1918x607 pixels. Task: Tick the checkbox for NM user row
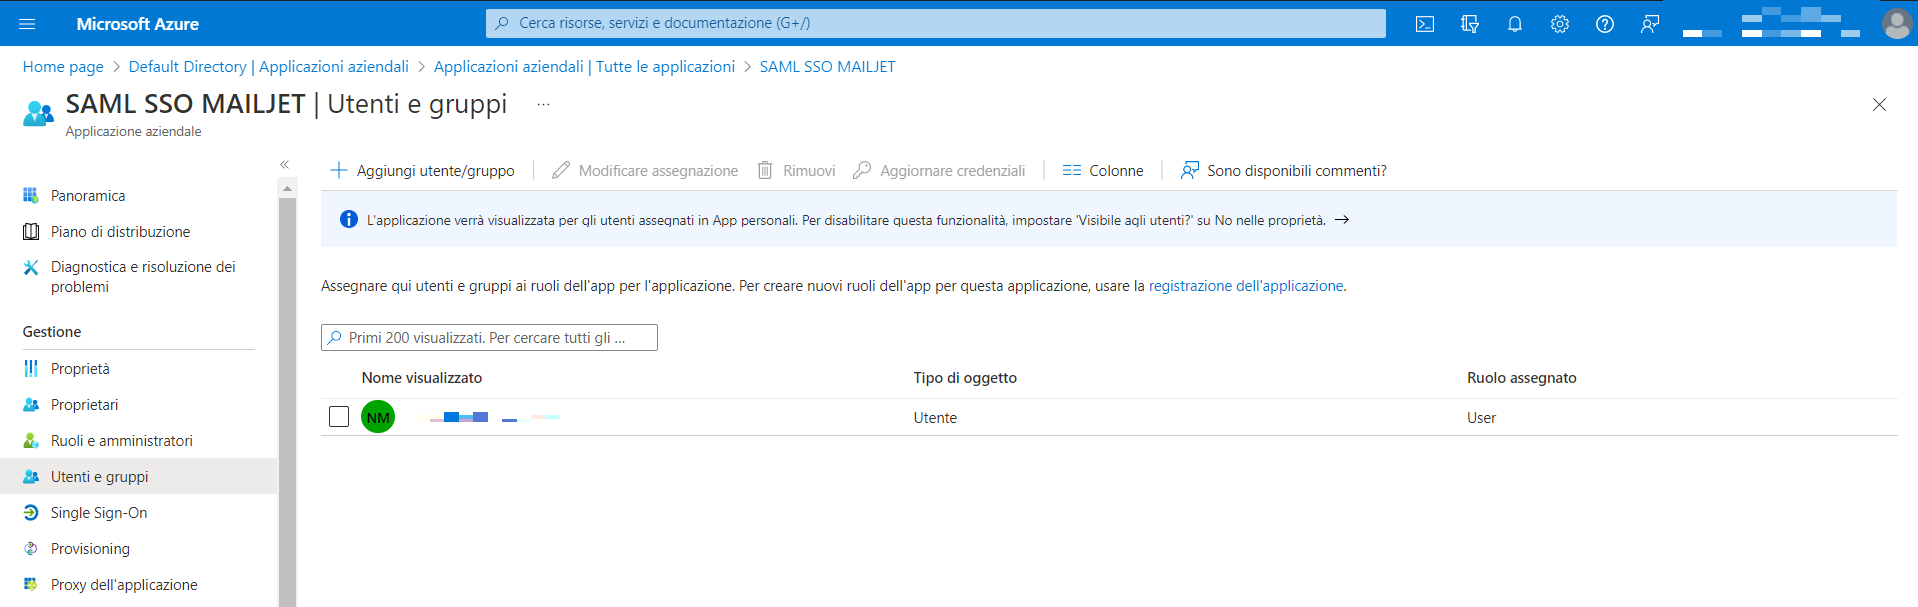tap(339, 416)
